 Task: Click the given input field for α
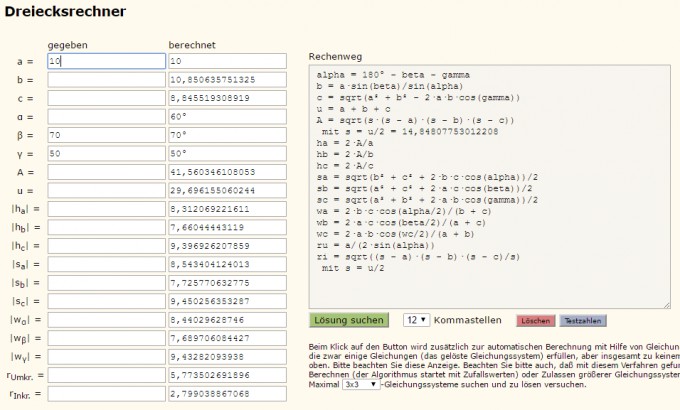point(106,117)
